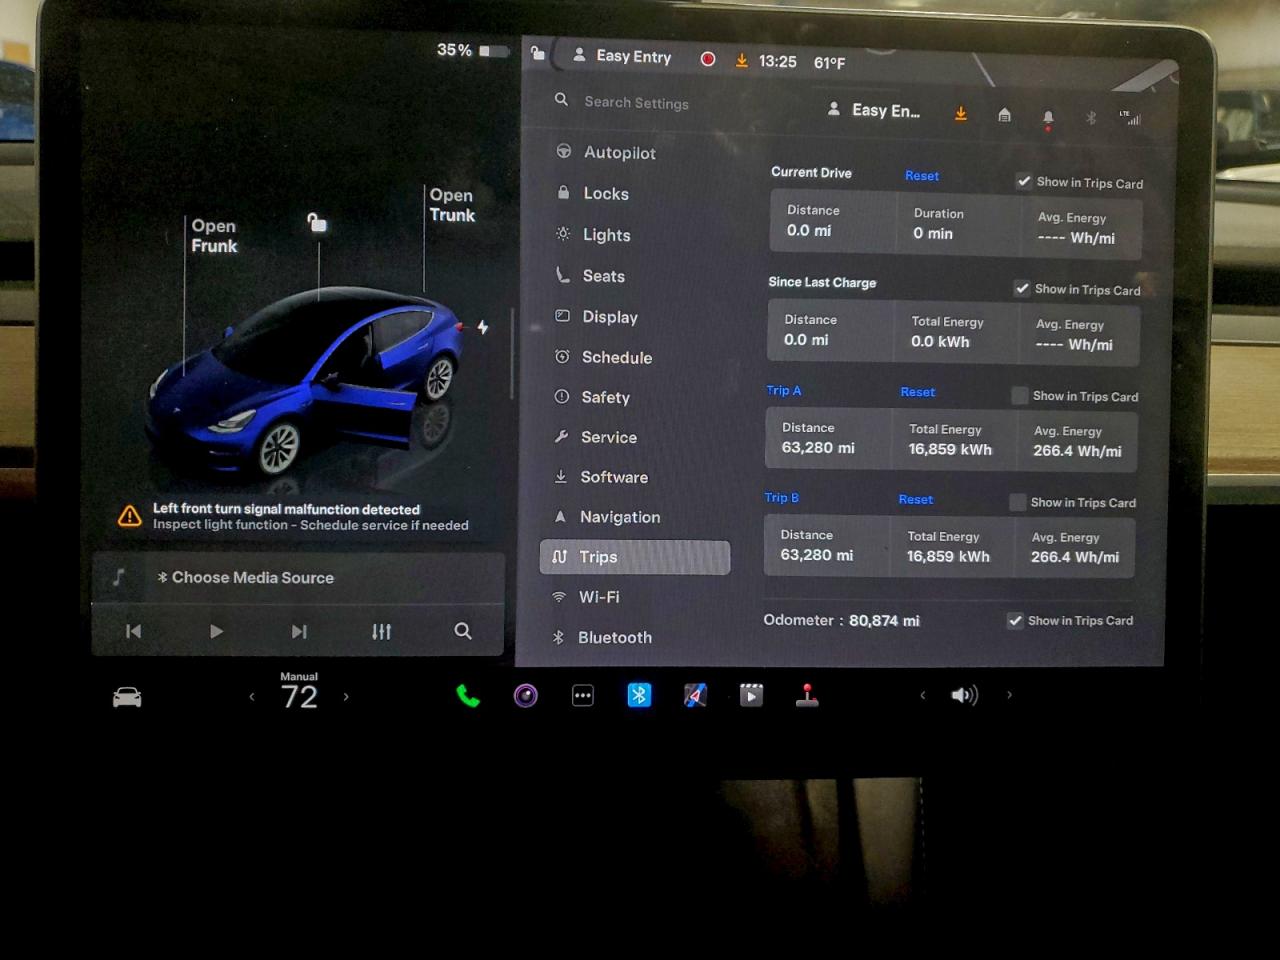Reset Trip A

[x=918, y=392]
